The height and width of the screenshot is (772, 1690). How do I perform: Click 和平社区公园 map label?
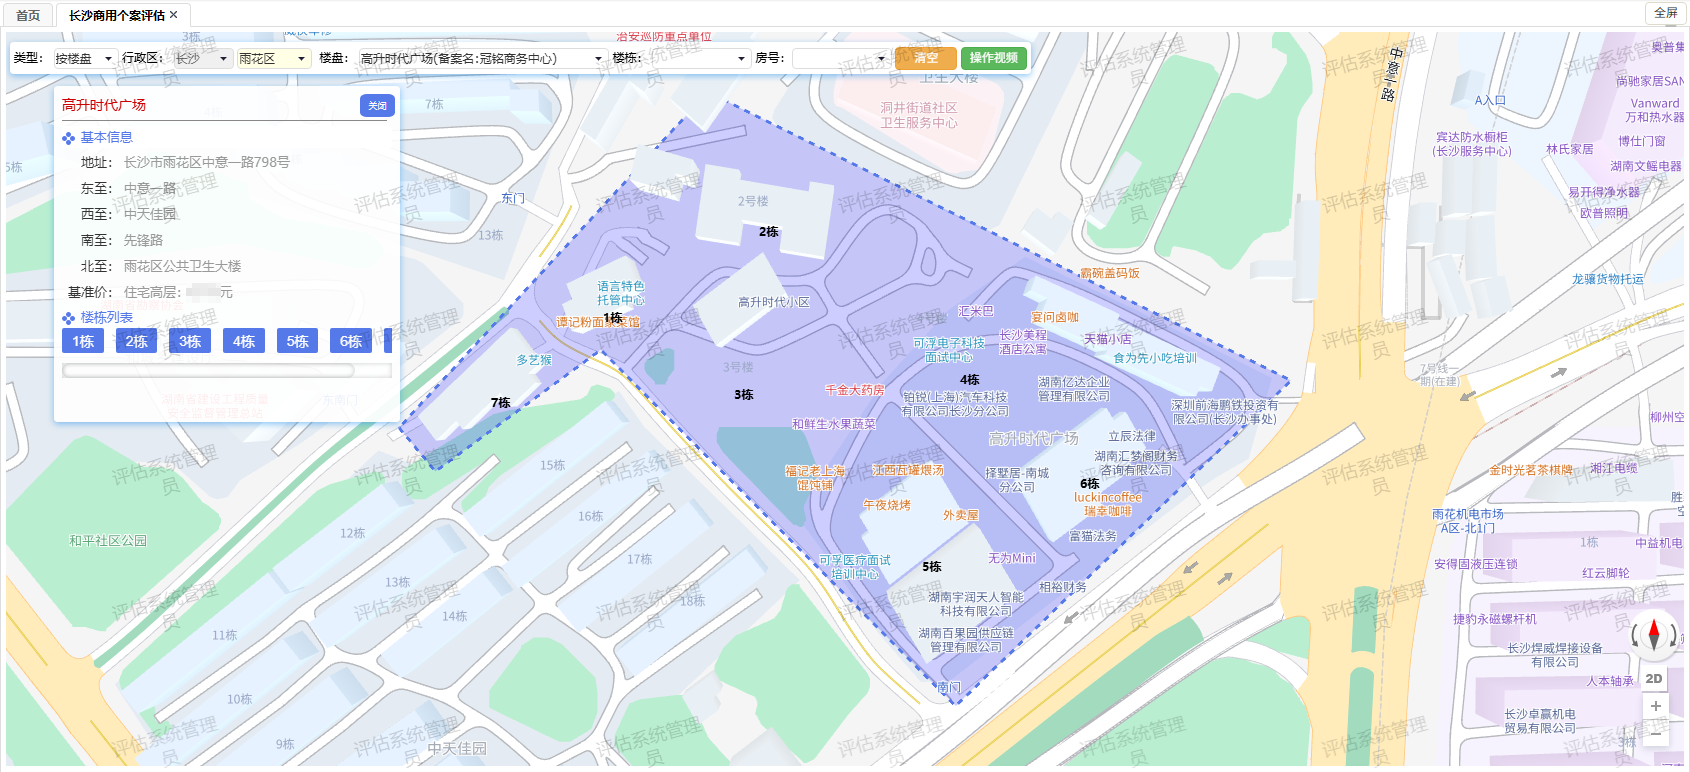pos(108,541)
